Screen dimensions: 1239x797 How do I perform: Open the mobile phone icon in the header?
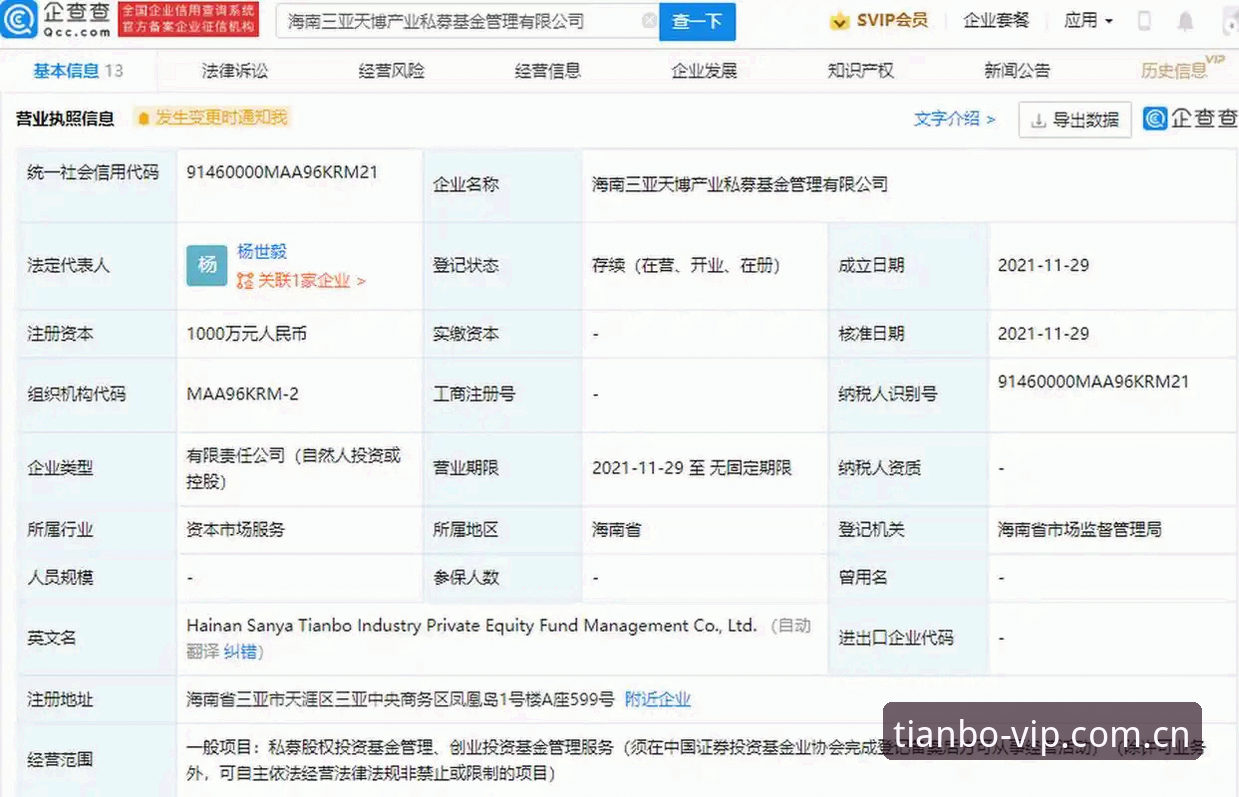tap(1145, 21)
